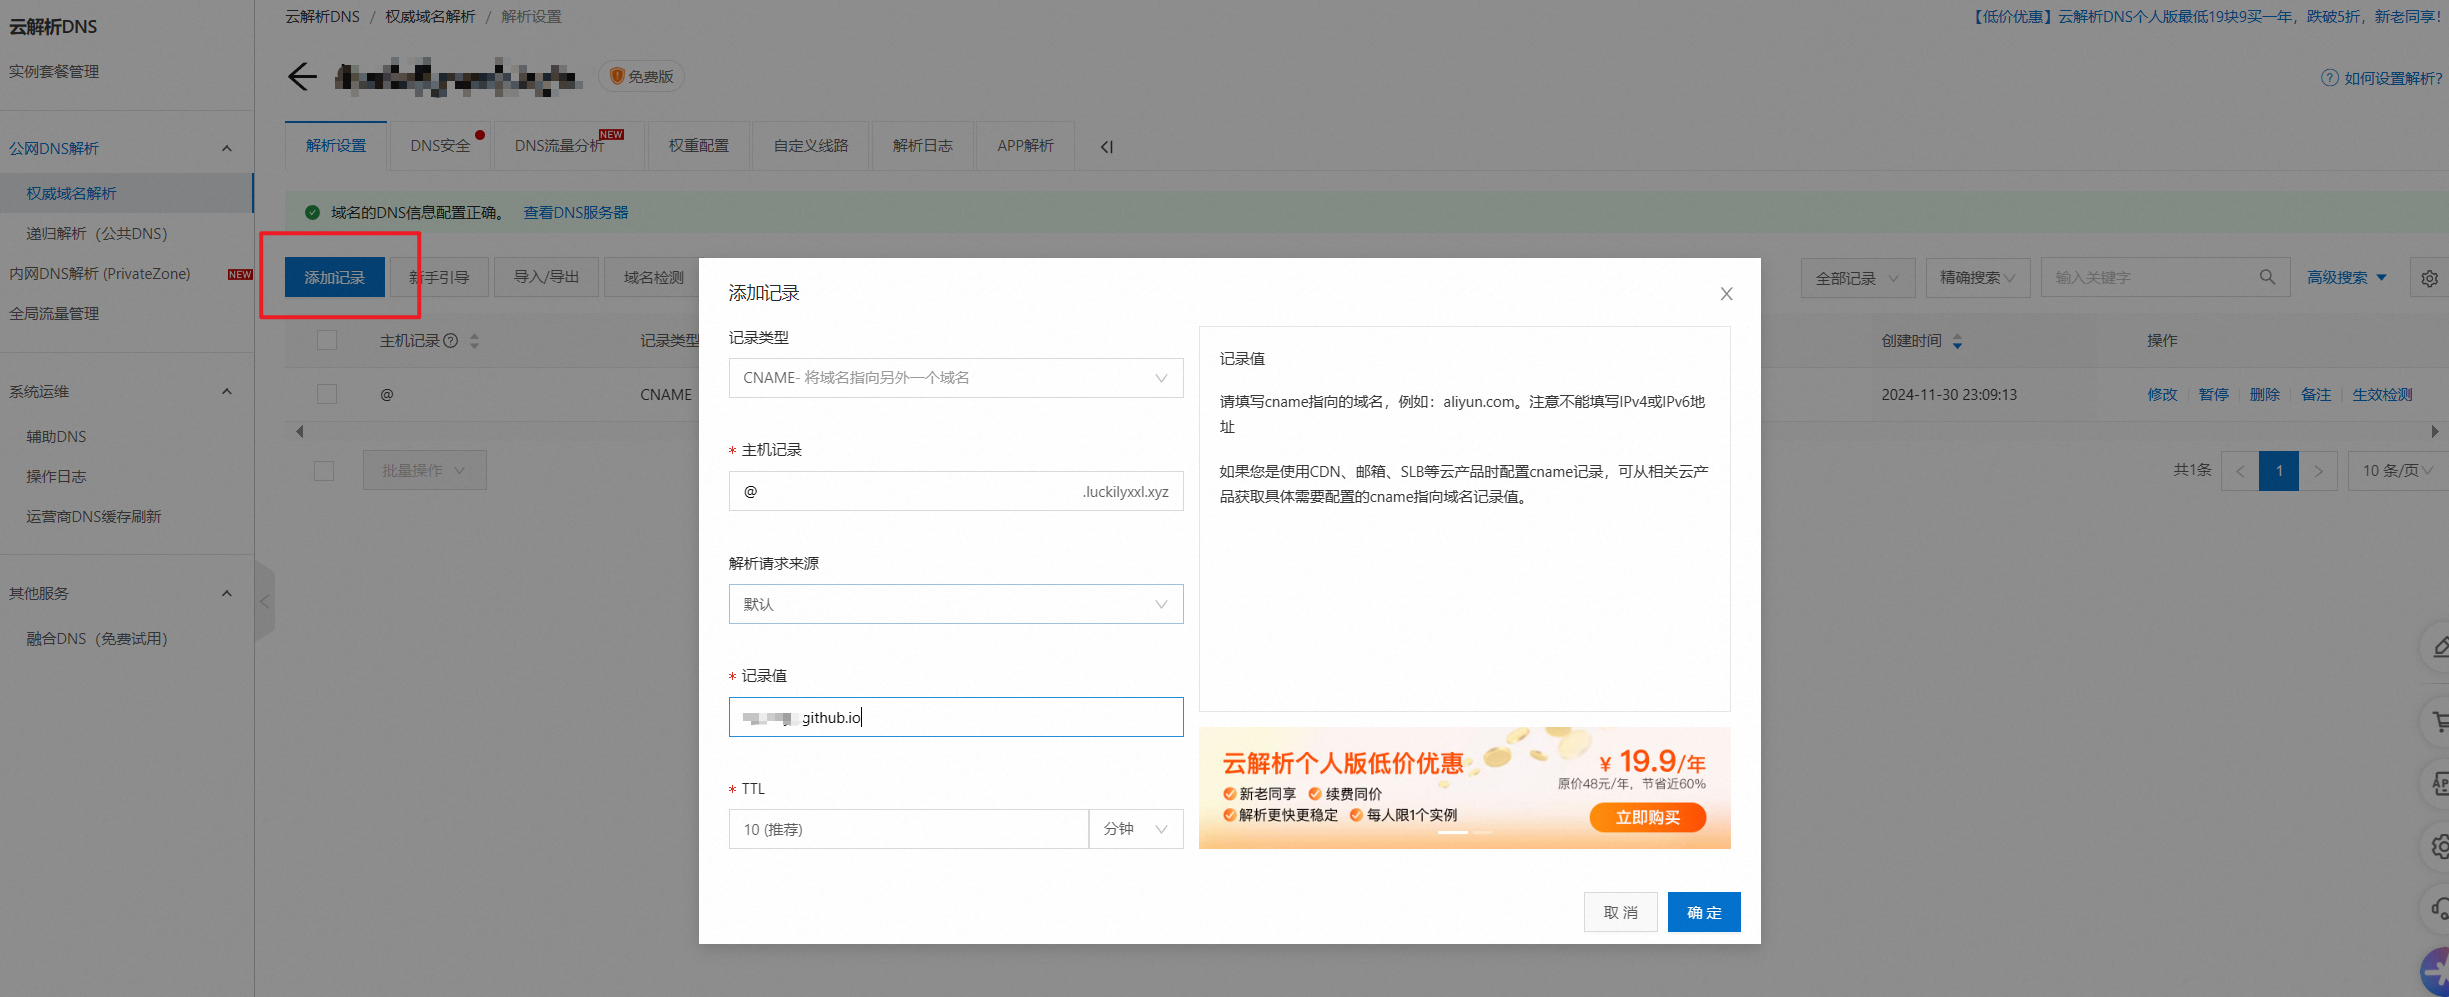Image resolution: width=2449 pixels, height=997 pixels.
Task: Focus the 输入关键字 search field
Action: coord(2150,278)
